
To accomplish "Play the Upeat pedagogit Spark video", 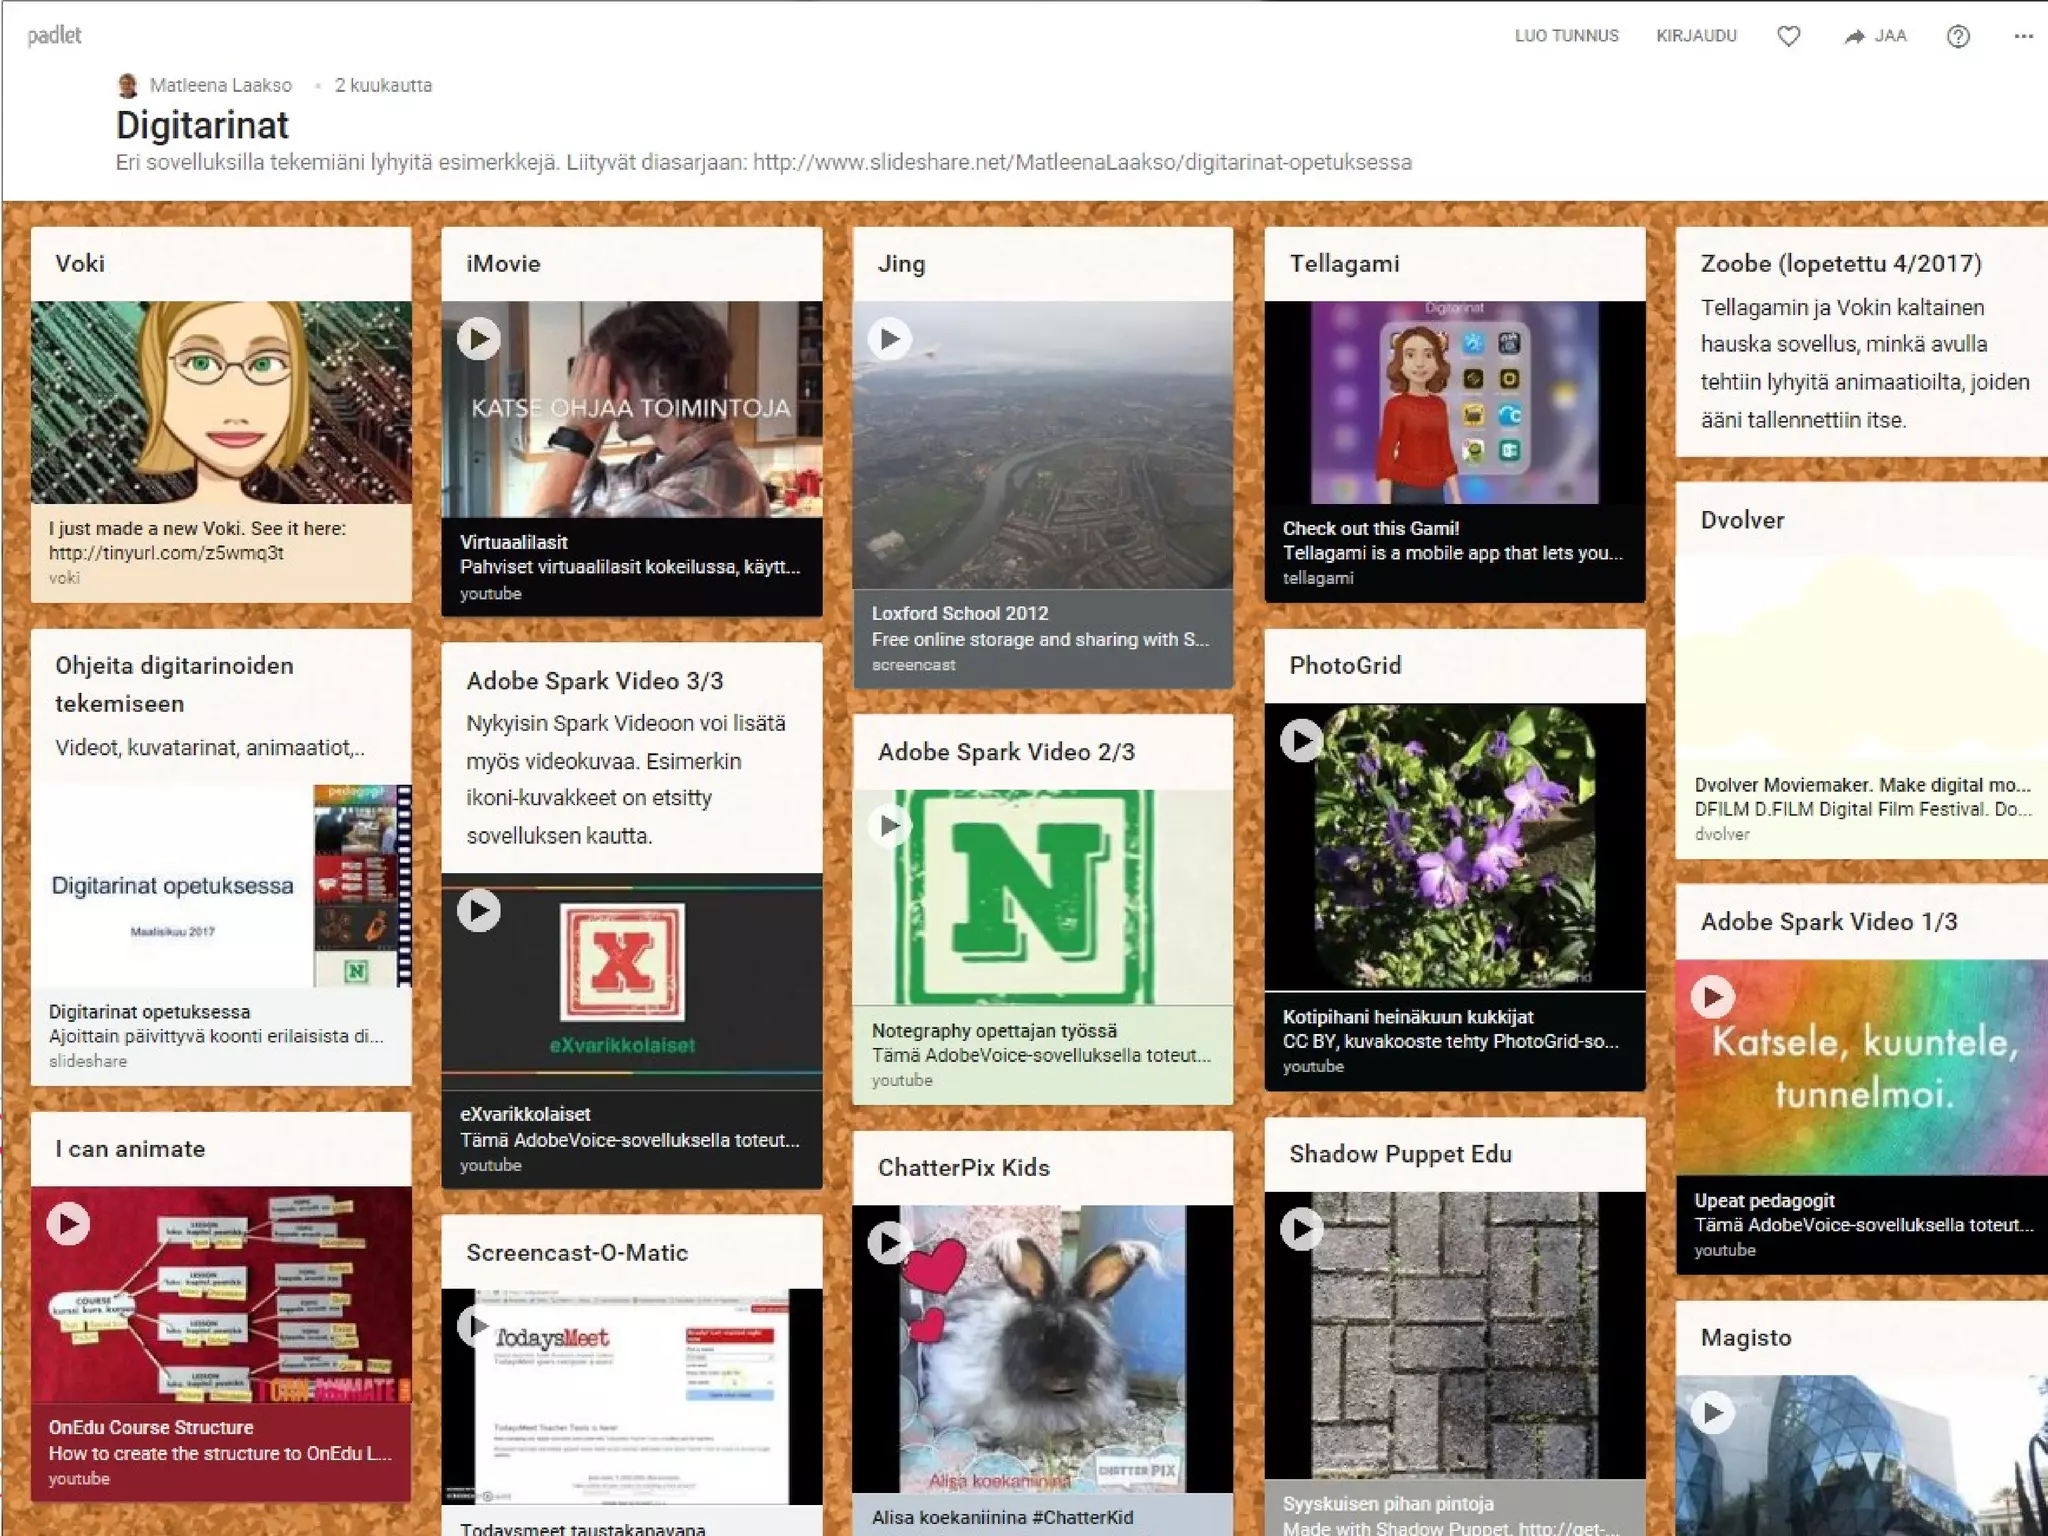I will pyautogui.click(x=1713, y=997).
